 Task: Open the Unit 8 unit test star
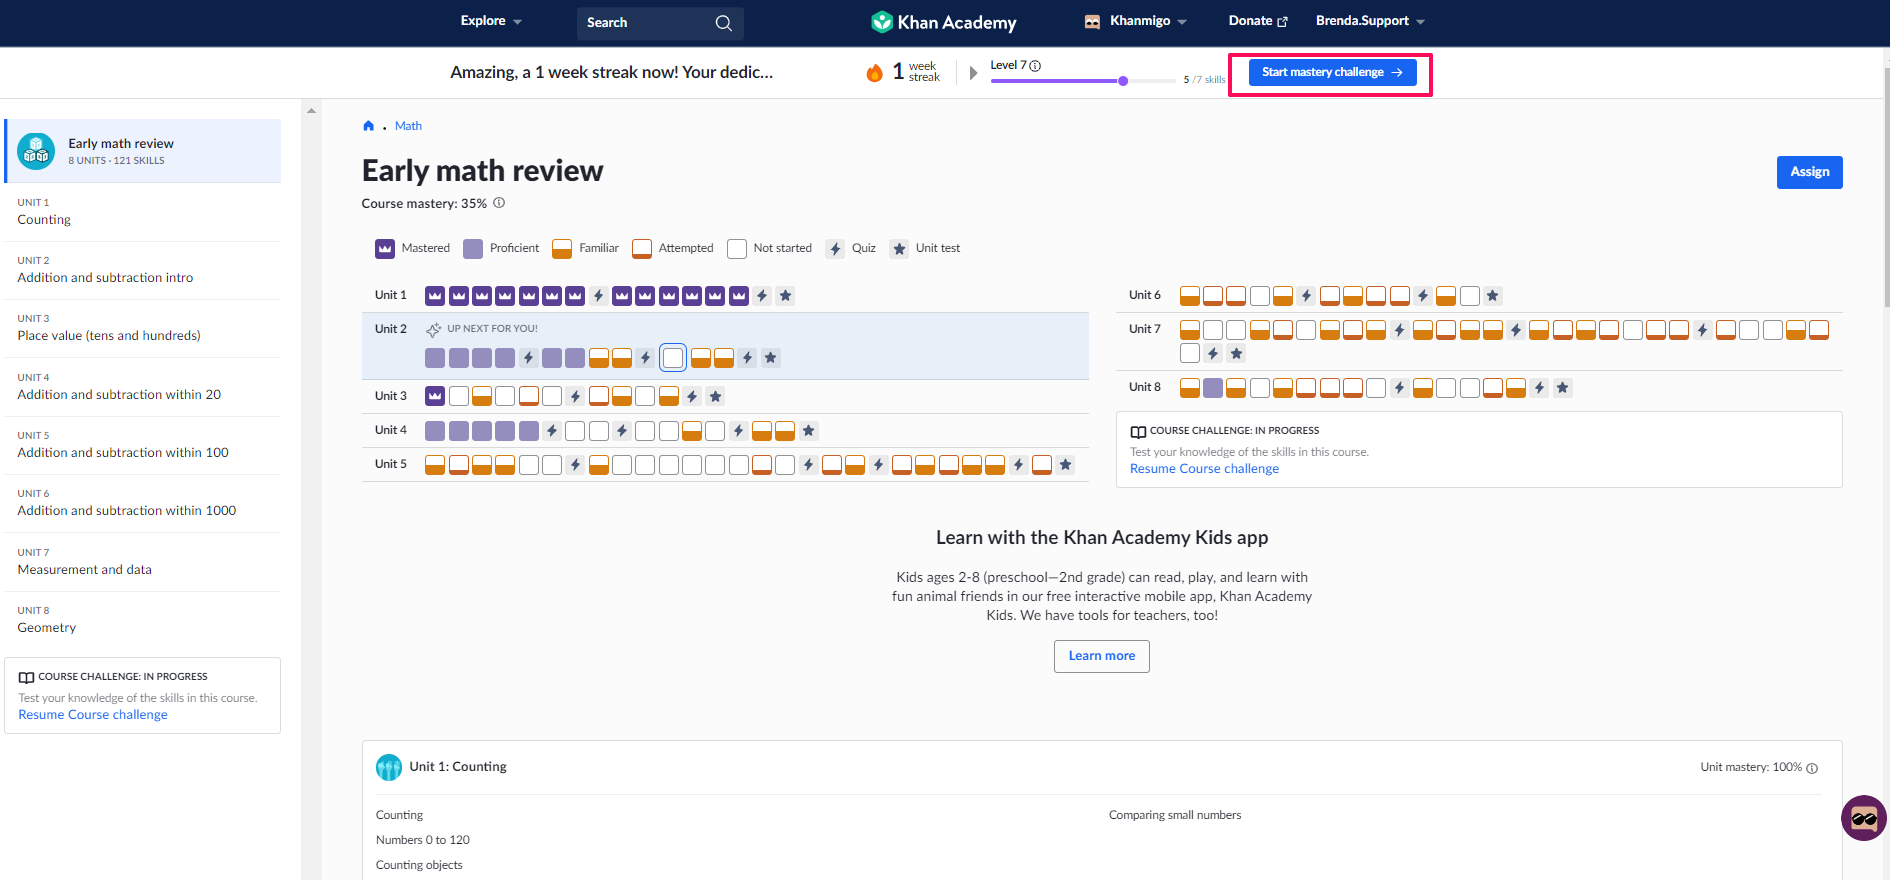click(1563, 388)
